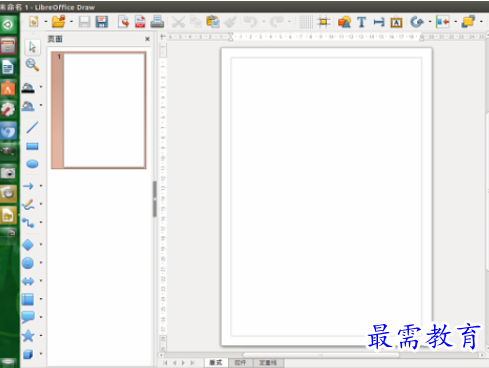Screen dimensions: 489x368
Task: Click the Arrange stacked squares icon
Action: point(468,22)
